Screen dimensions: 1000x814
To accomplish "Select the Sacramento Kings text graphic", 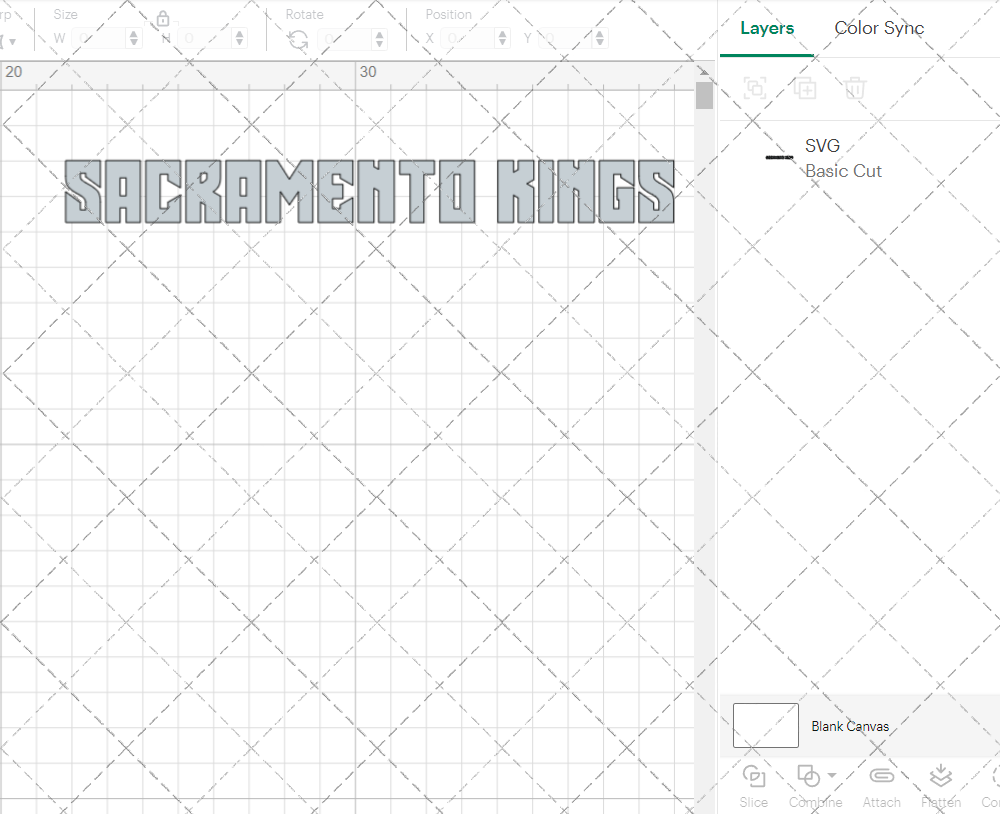I will pos(369,191).
